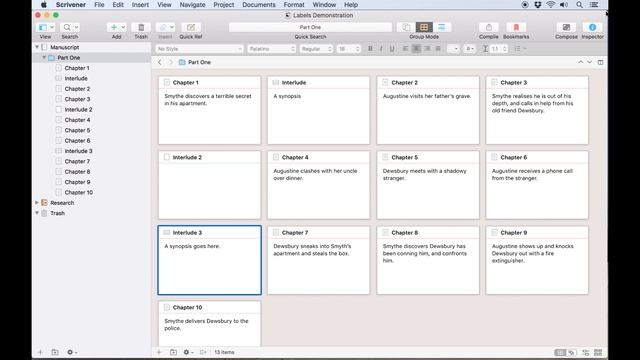Open macOS Spotlight search icon
640x360 pixels.
(x=579, y=4)
